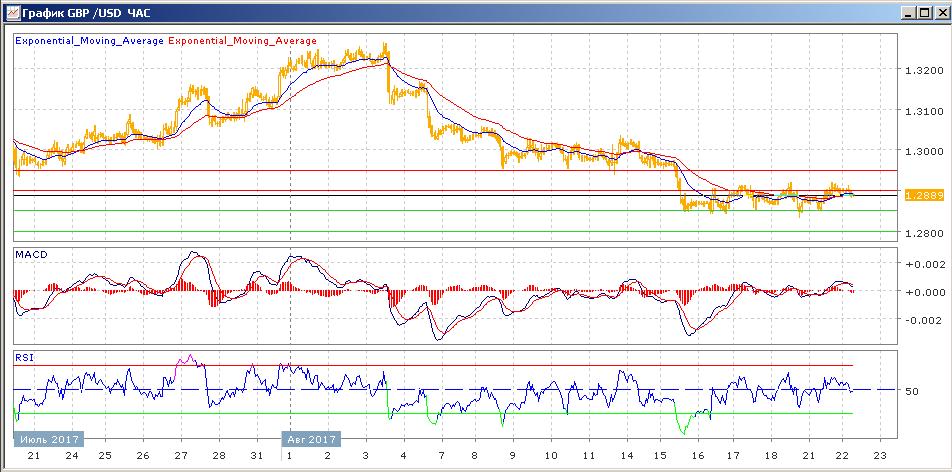Click the chart icon in the title bar
This screenshot has height=472, width=952.
[11, 12]
